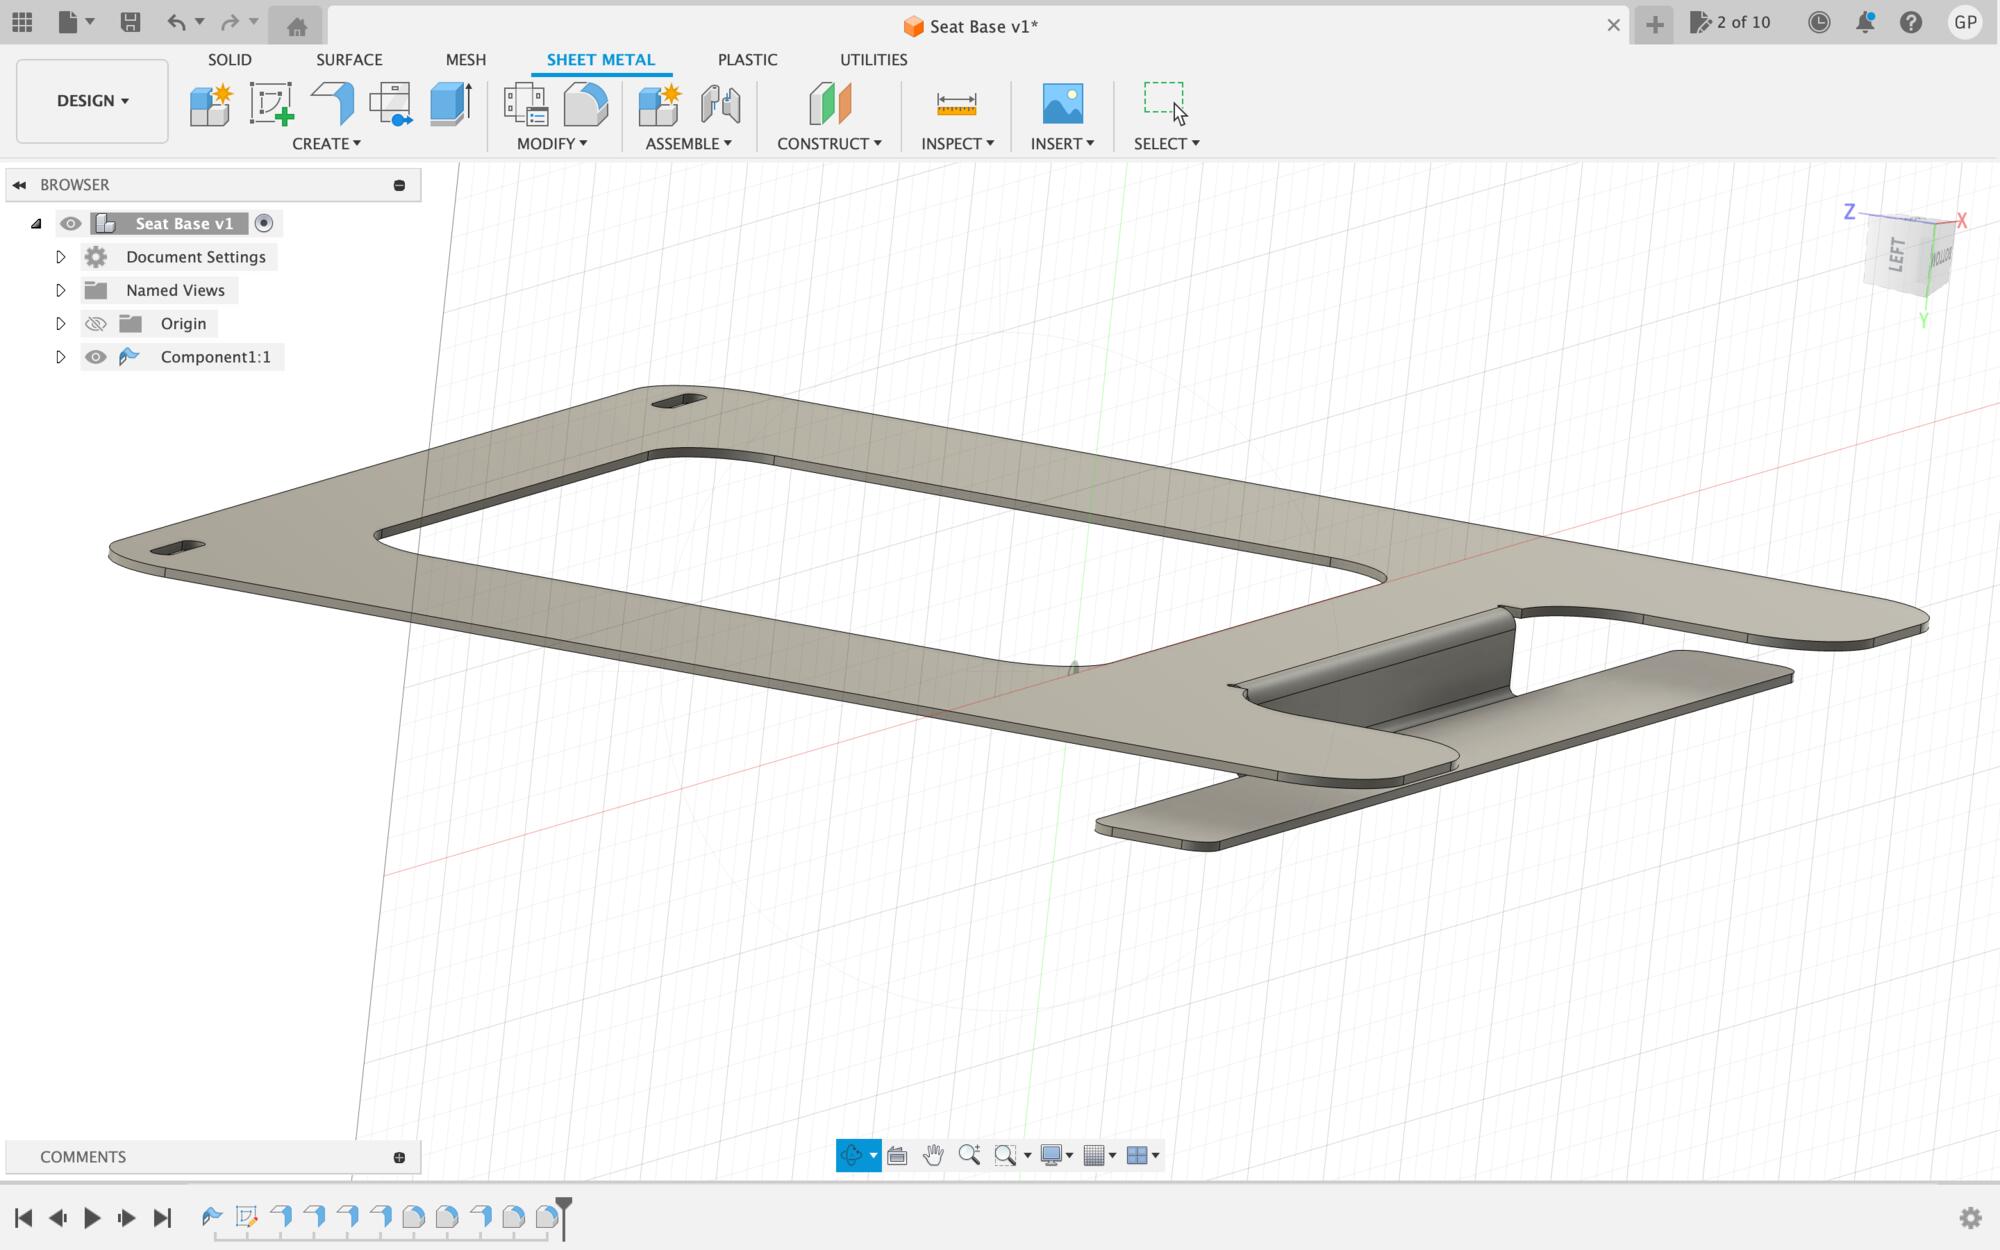Expand Document Settings node
This screenshot has height=1250, width=2000.
pyautogui.click(x=60, y=257)
